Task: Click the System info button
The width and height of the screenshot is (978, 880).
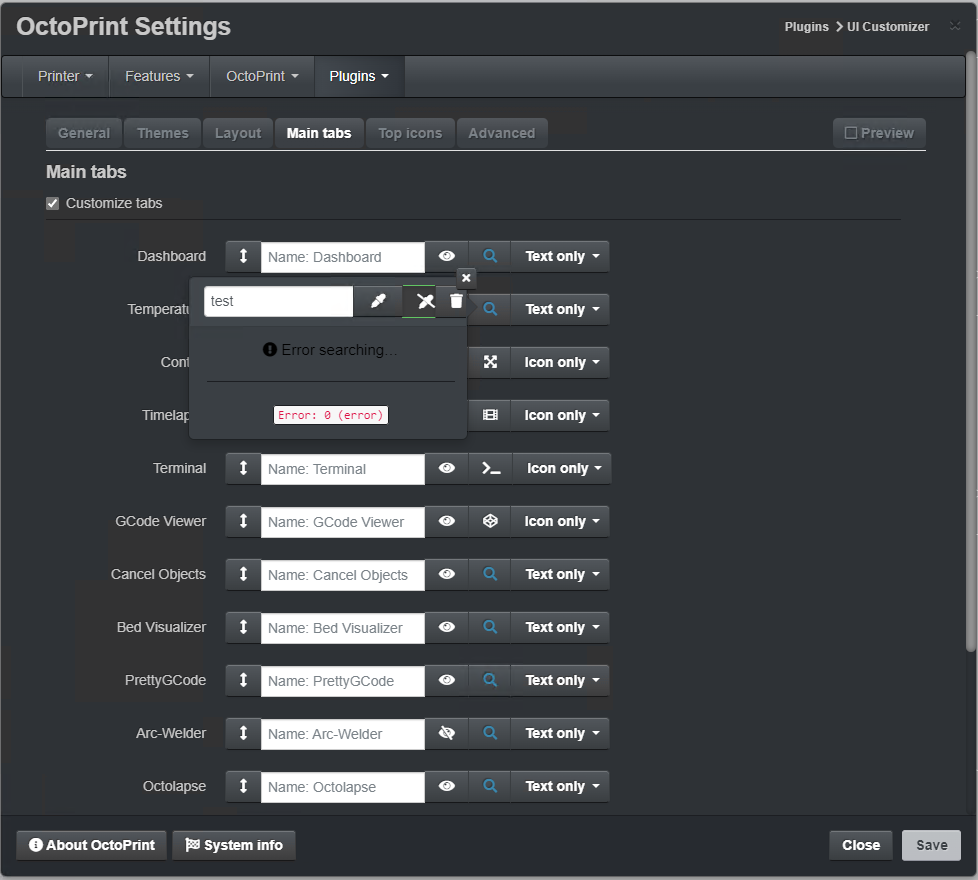Action: tap(233, 845)
